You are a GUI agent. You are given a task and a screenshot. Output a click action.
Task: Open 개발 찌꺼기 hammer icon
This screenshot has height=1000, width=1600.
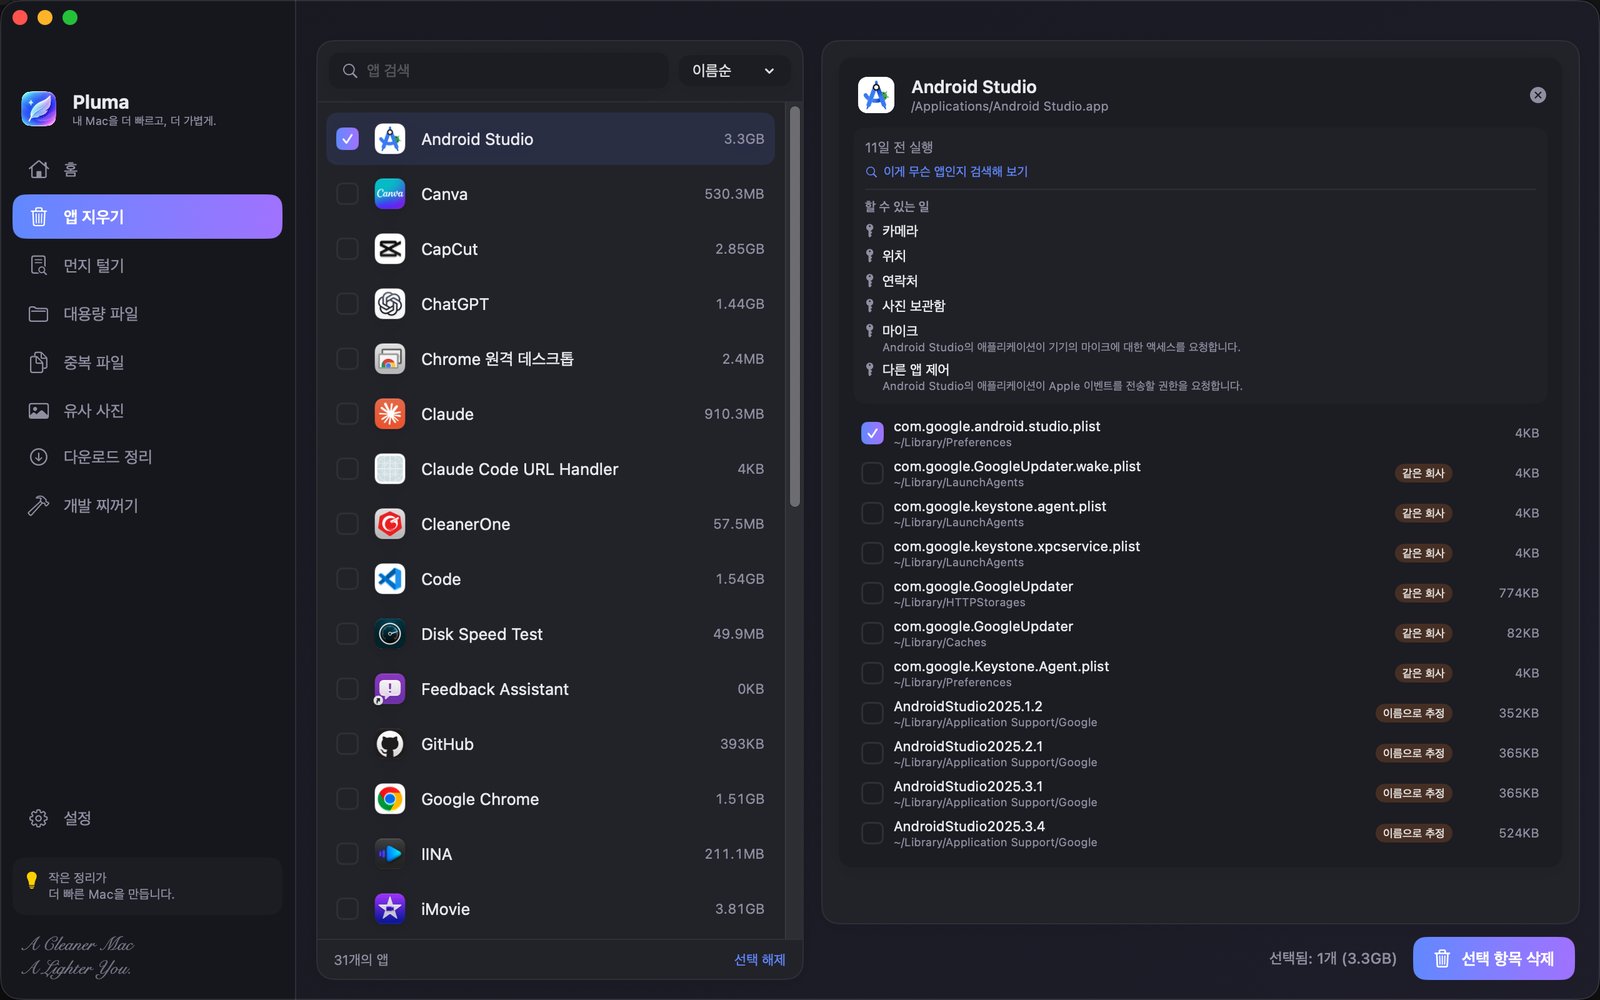click(39, 506)
